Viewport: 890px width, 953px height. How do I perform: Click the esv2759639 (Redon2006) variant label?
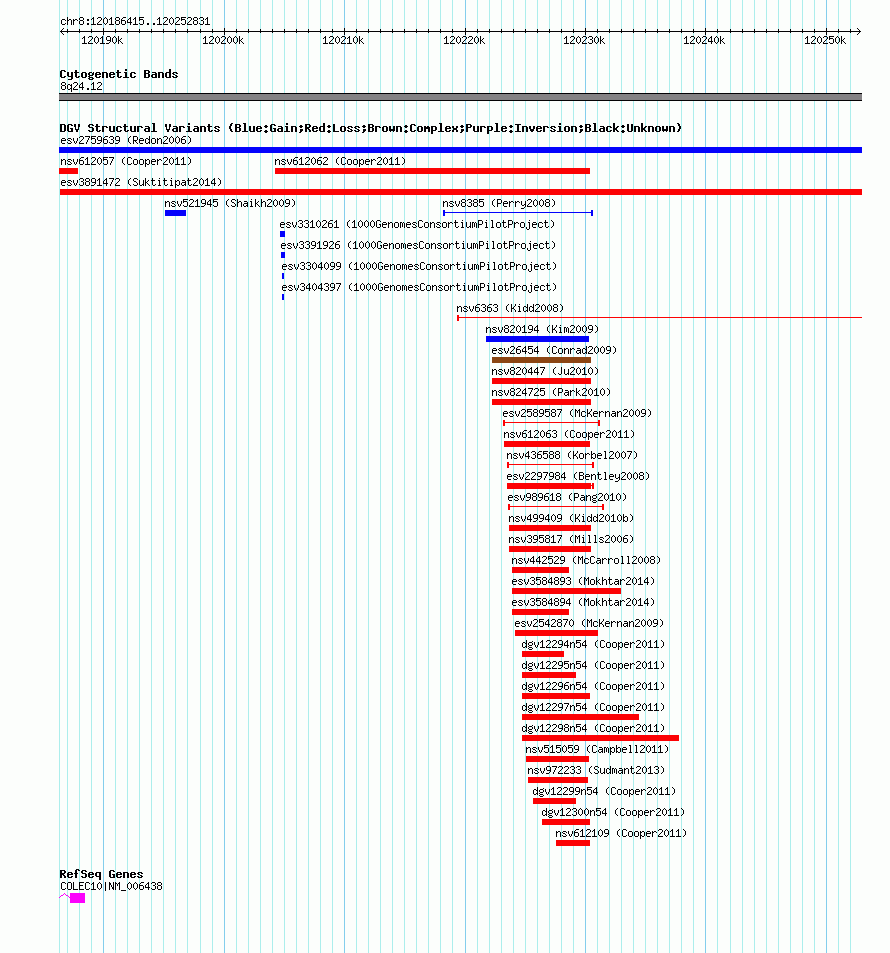point(126,140)
